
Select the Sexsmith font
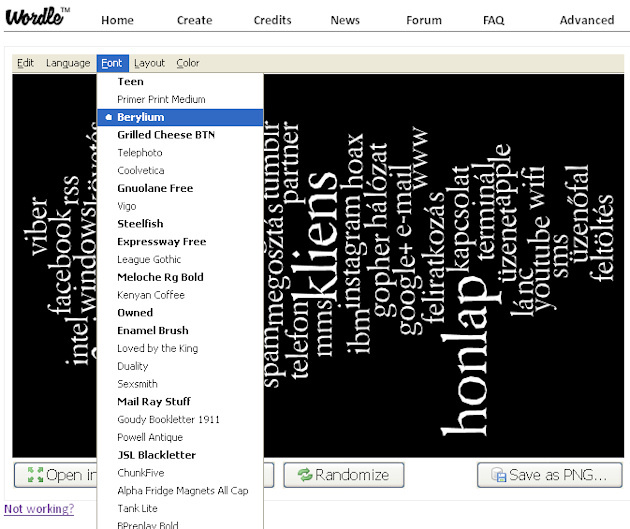[x=180, y=384]
